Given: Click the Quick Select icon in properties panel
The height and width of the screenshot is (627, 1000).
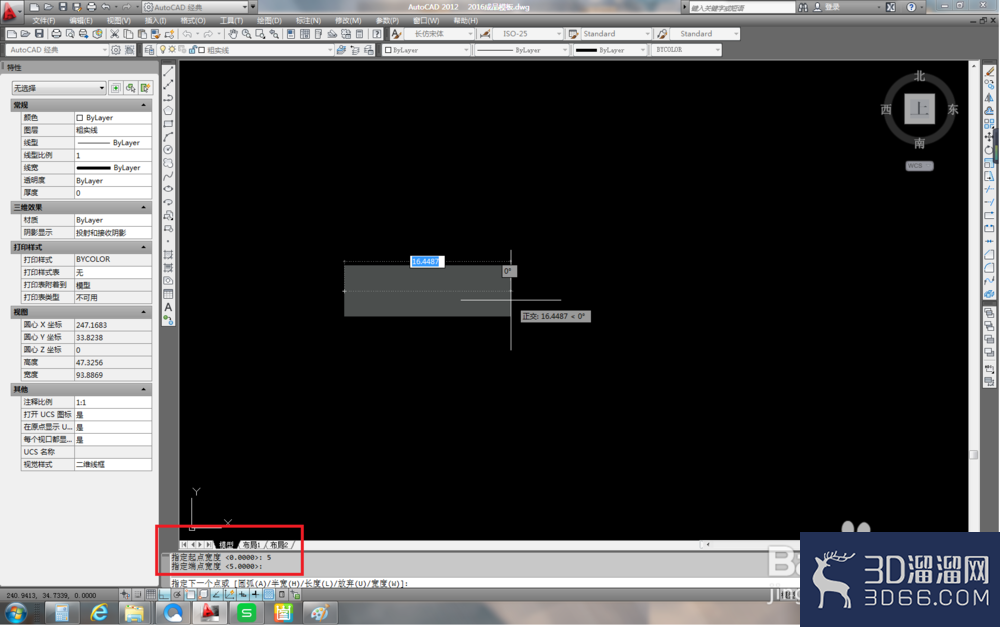Looking at the screenshot, I should [x=145, y=88].
